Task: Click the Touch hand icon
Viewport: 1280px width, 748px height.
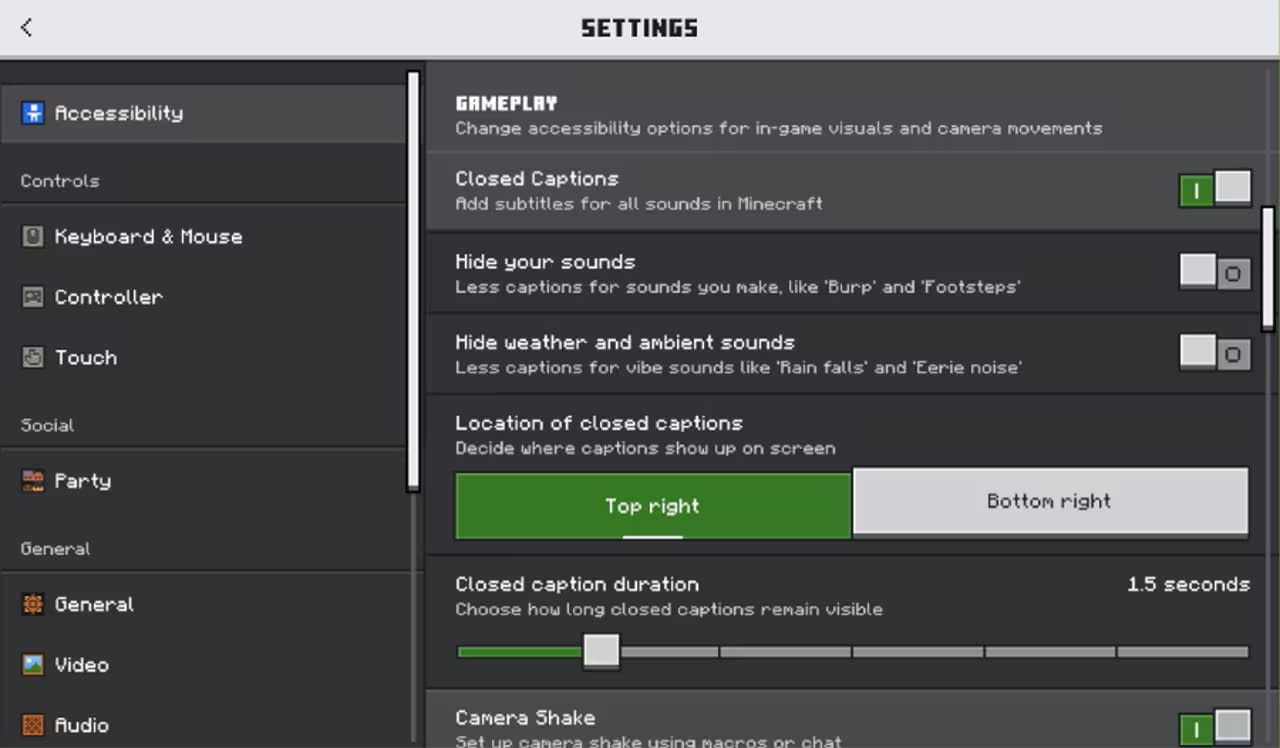Action: (x=33, y=358)
